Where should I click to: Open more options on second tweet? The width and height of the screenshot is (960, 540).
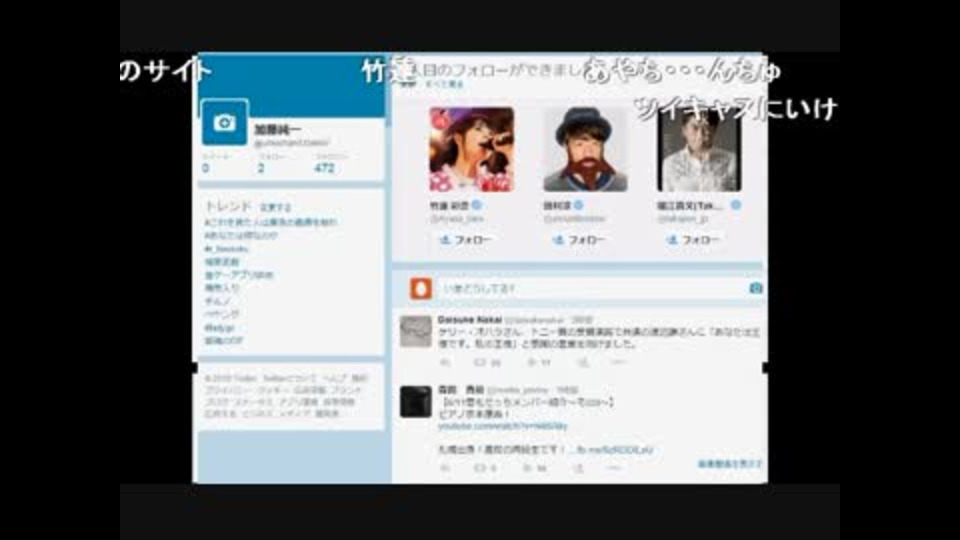[x=615, y=468]
